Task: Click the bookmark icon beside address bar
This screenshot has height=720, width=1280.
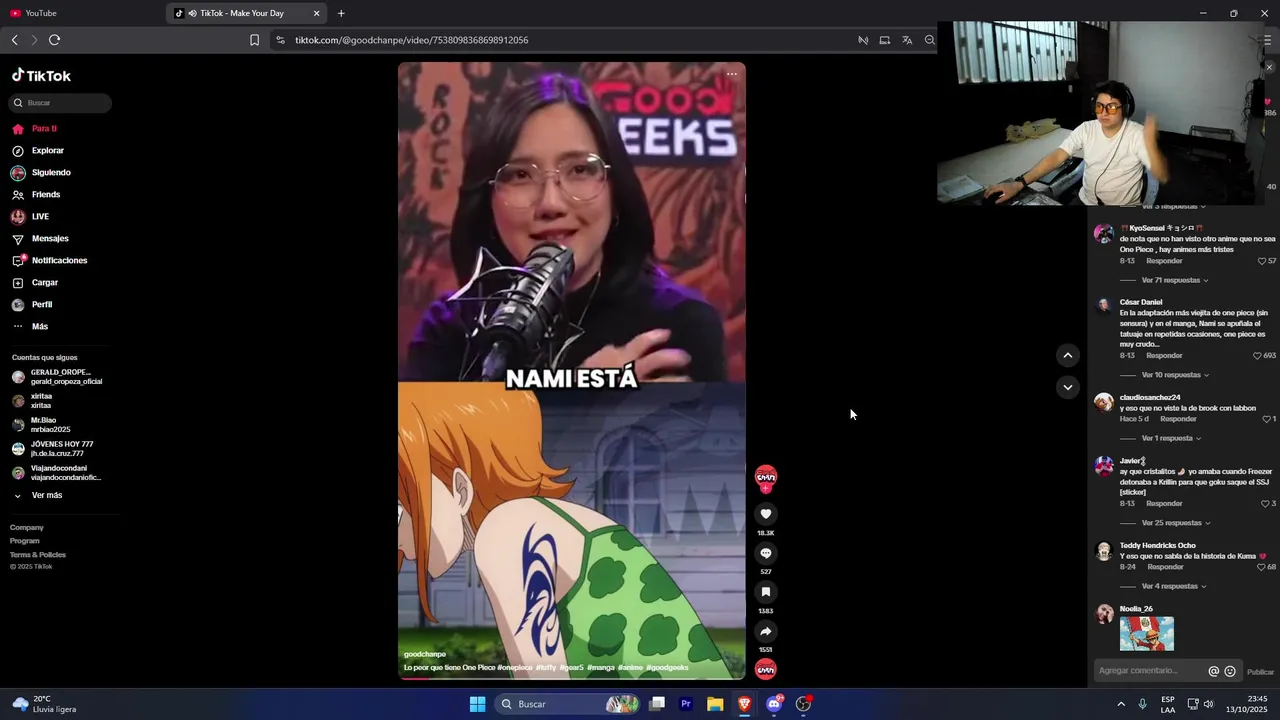Action: pos(254,40)
